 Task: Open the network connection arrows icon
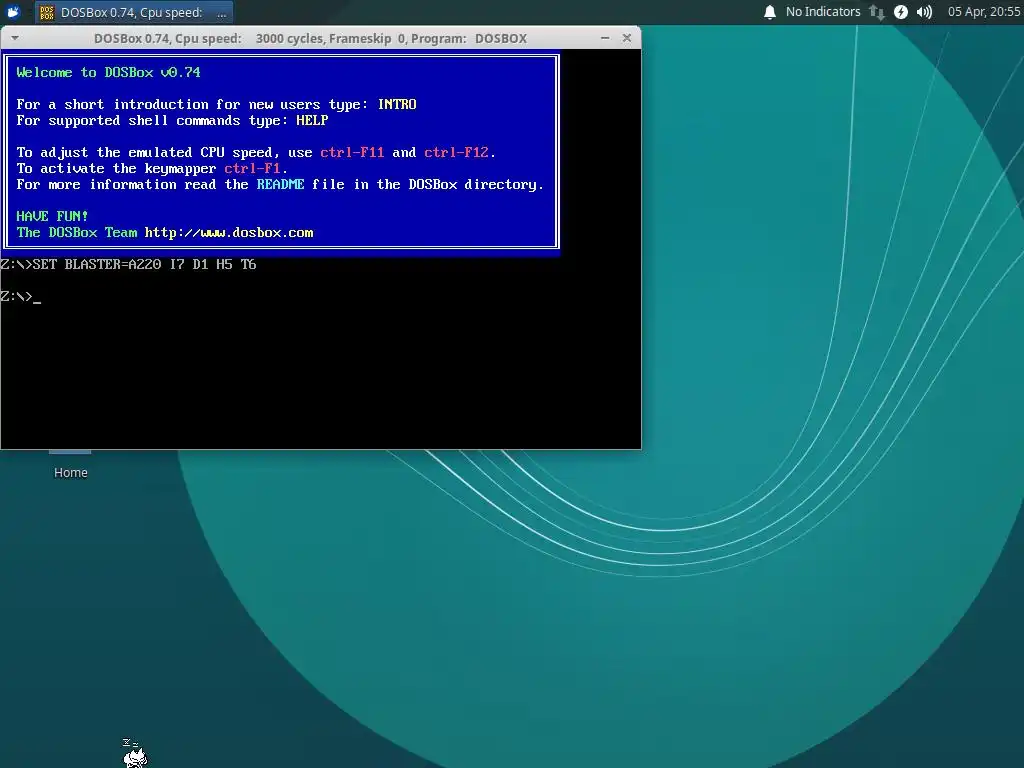pos(876,12)
